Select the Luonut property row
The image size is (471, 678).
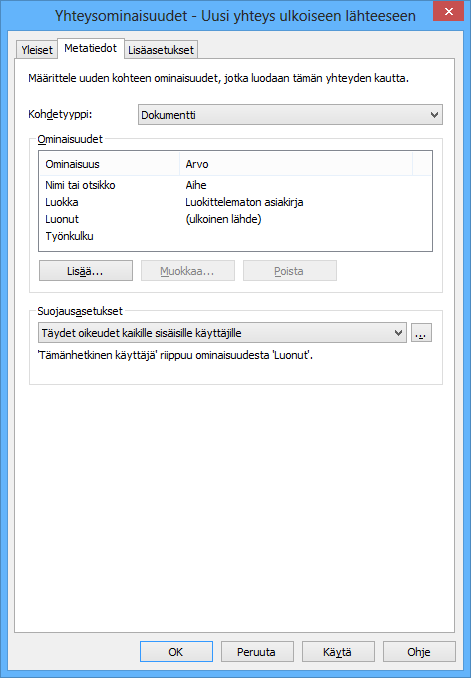click(x=235, y=219)
